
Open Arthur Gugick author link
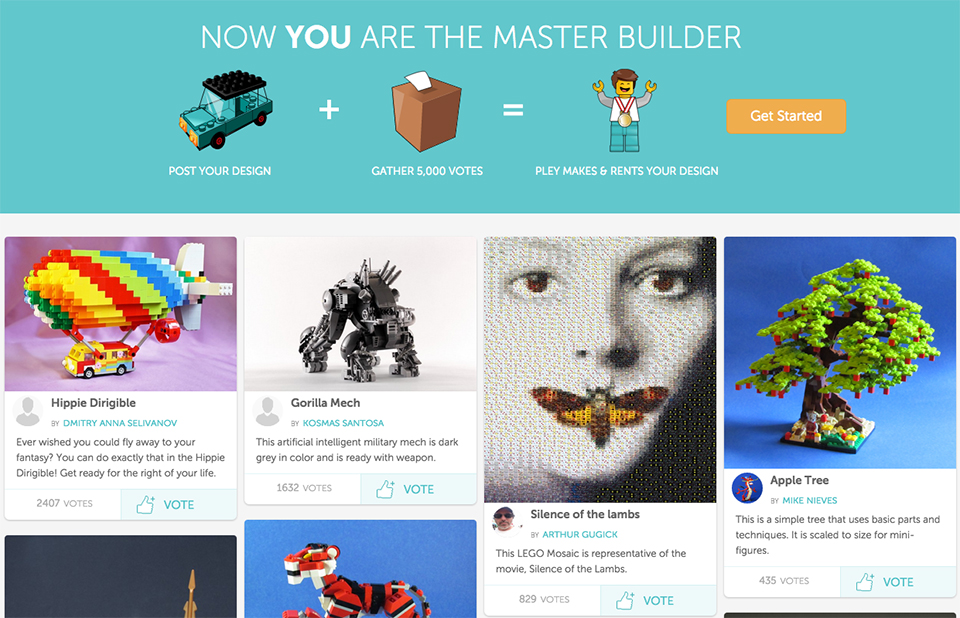[580, 535]
